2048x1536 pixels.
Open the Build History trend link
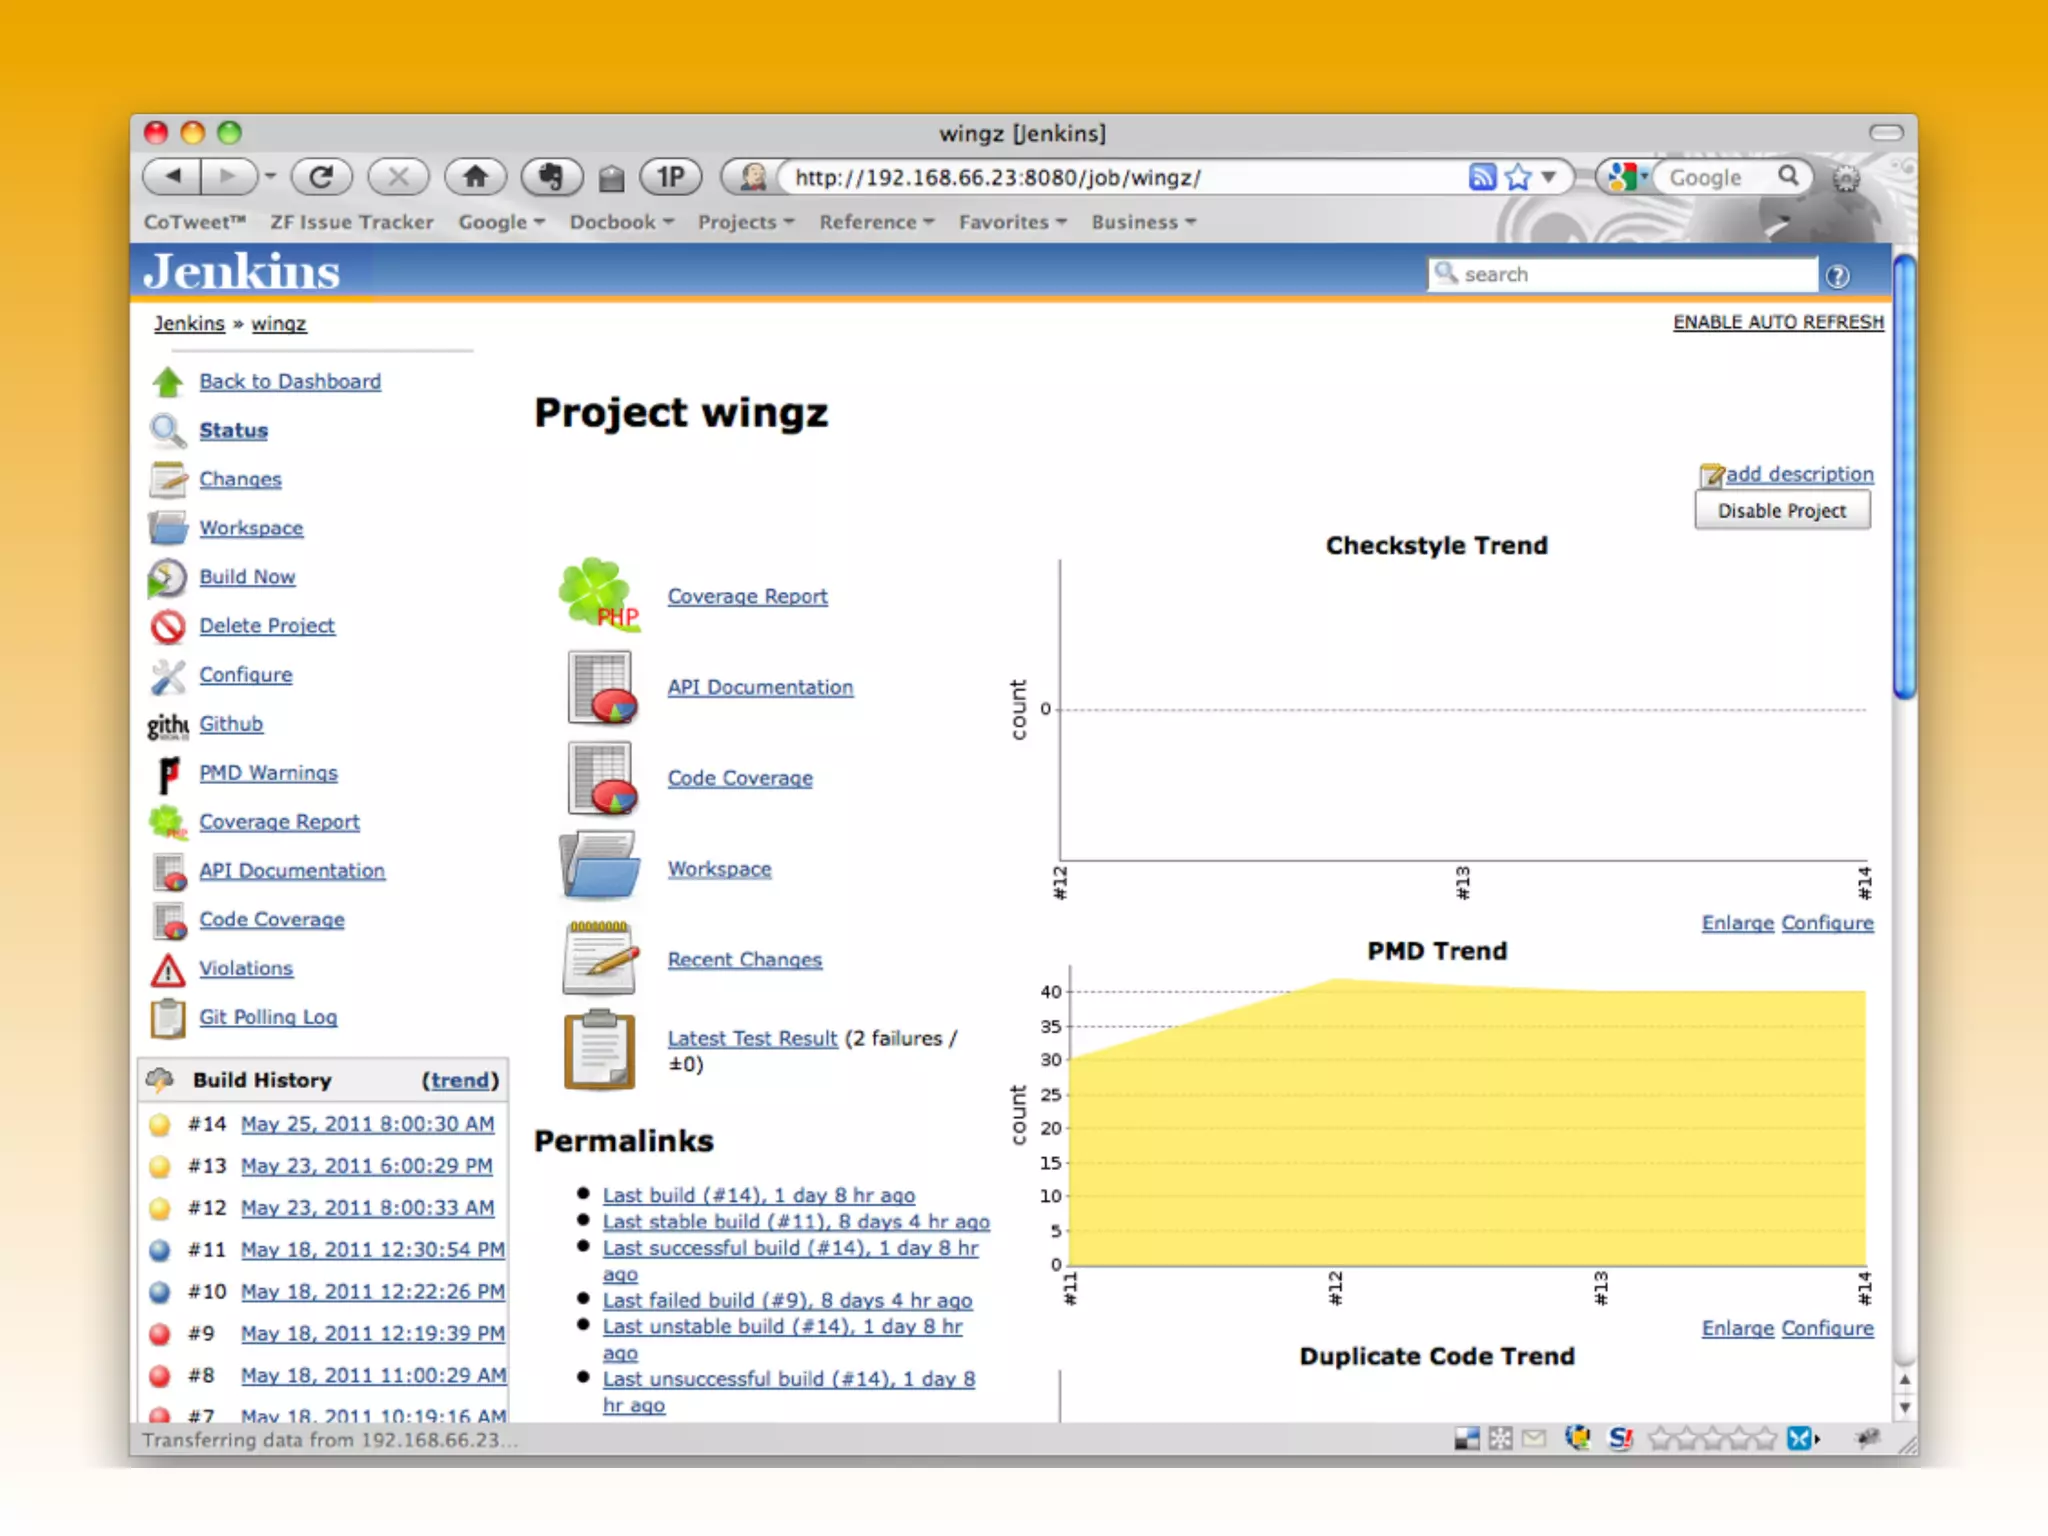pos(460,1080)
